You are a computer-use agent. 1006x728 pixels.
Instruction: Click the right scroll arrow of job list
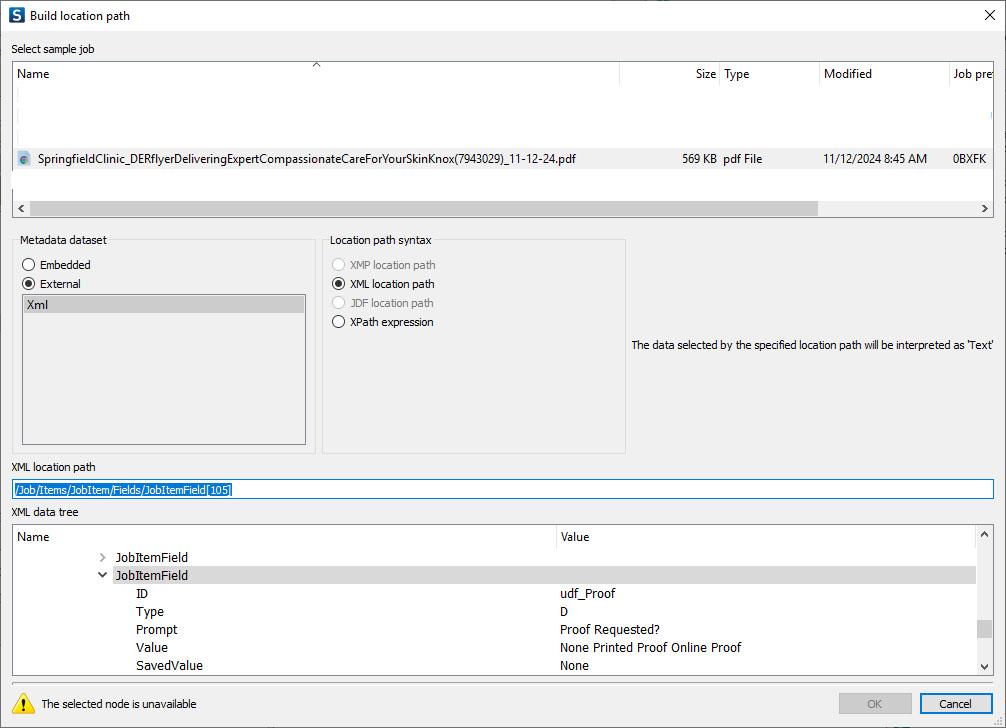tap(985, 208)
